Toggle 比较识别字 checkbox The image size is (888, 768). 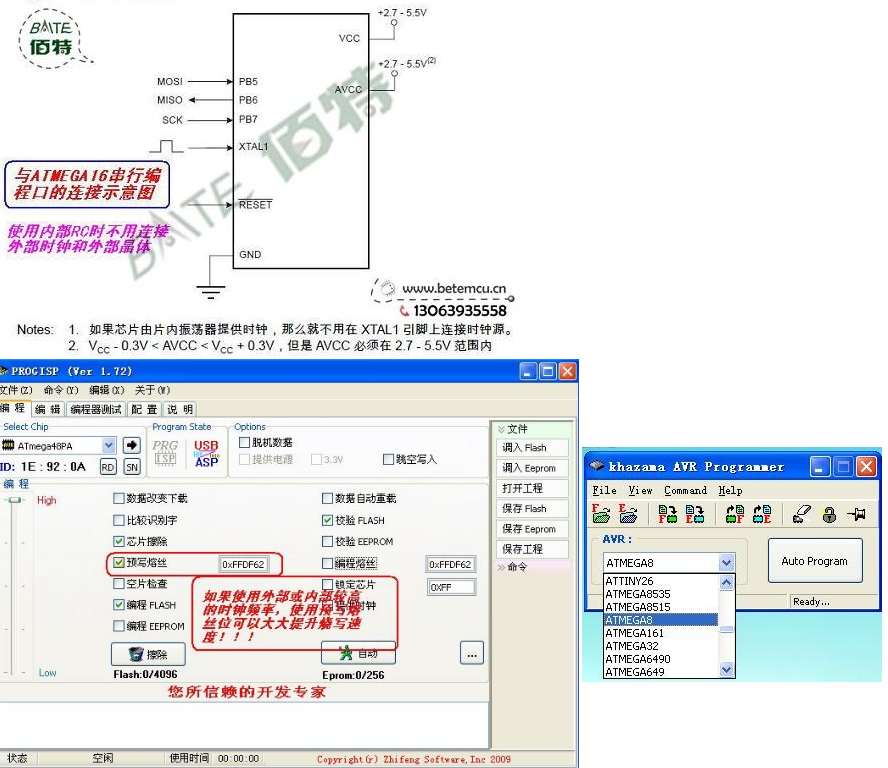(x=118, y=520)
